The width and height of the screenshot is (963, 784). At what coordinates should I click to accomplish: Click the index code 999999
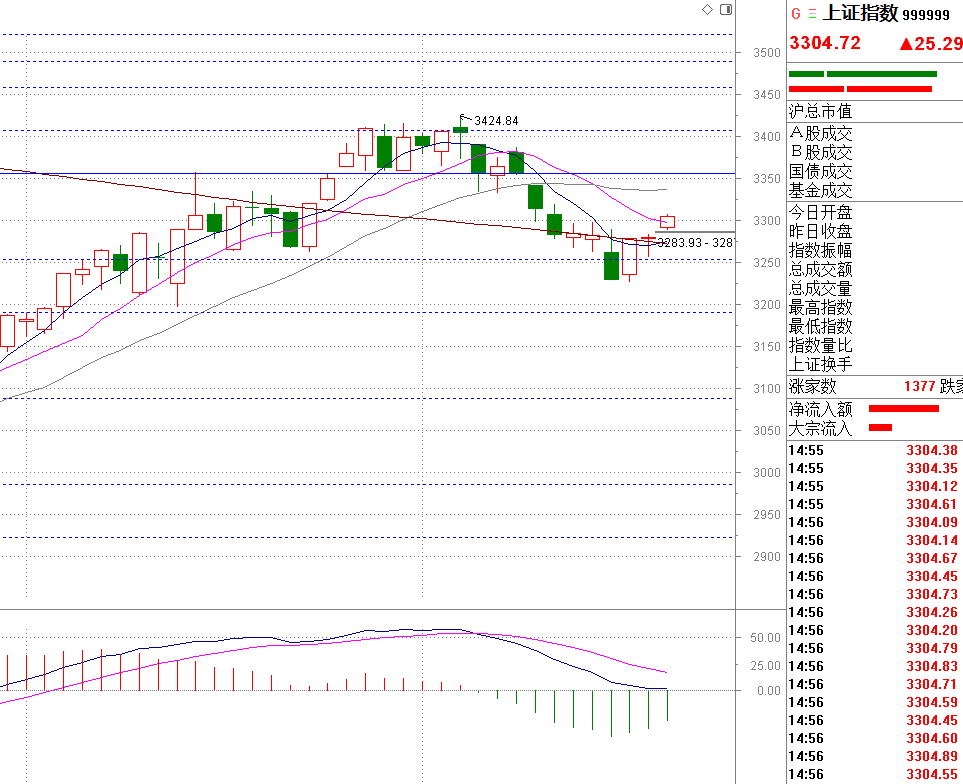(x=926, y=15)
